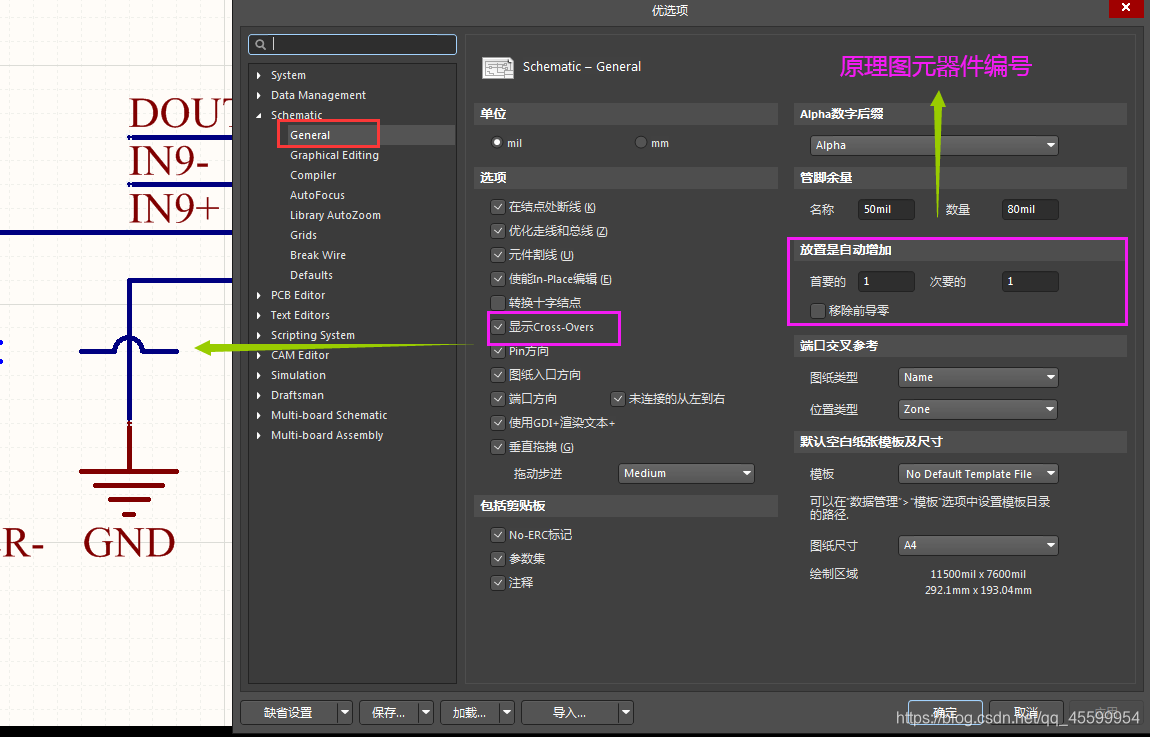The height and width of the screenshot is (737, 1150).
Task: Expand the Draftsman tree node
Action: 259,395
